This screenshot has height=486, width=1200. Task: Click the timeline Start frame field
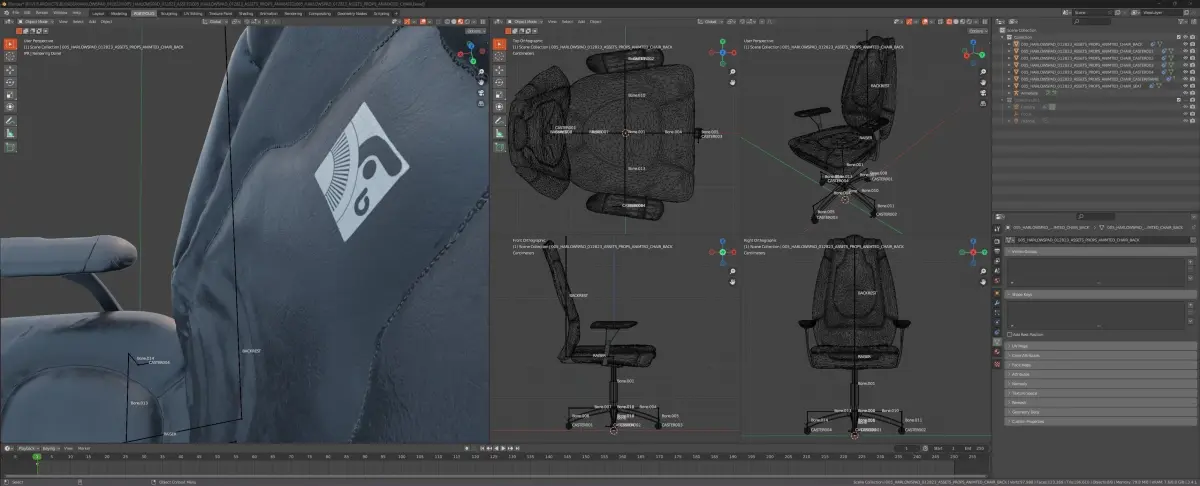coord(944,448)
